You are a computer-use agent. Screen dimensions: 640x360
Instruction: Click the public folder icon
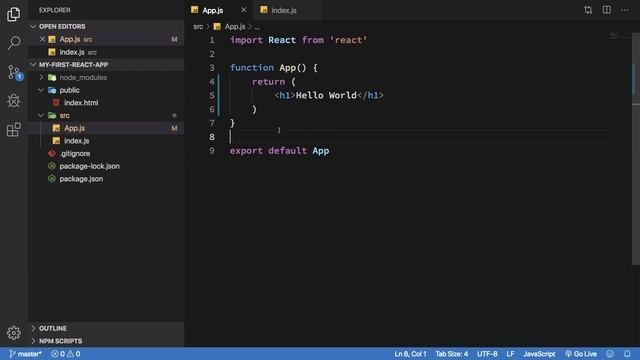[x=52, y=90]
